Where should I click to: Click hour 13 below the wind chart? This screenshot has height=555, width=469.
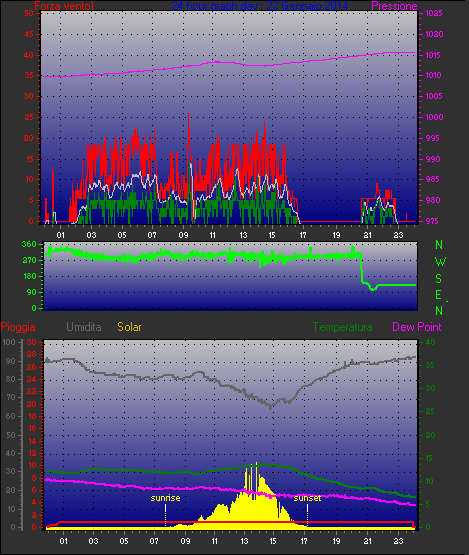tap(243, 235)
